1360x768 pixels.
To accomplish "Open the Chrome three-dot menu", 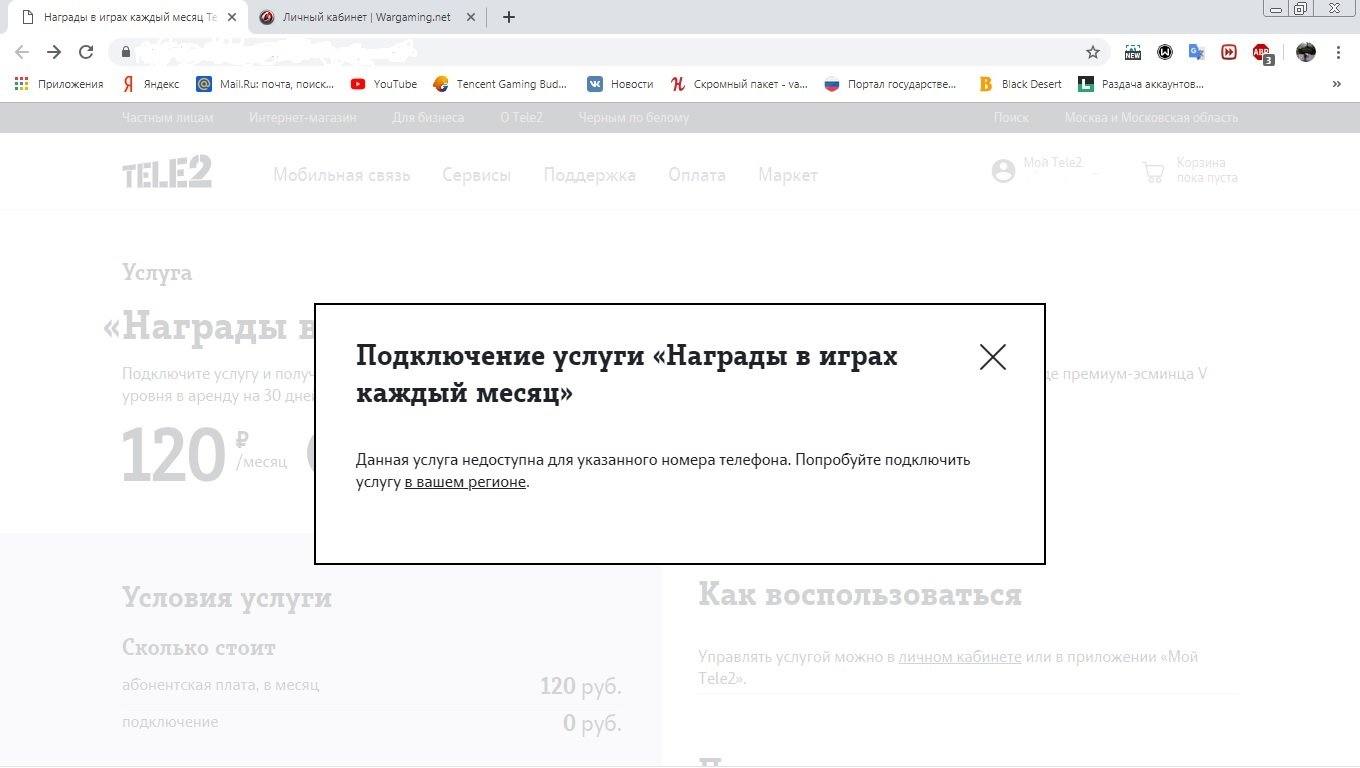I will [1338, 52].
